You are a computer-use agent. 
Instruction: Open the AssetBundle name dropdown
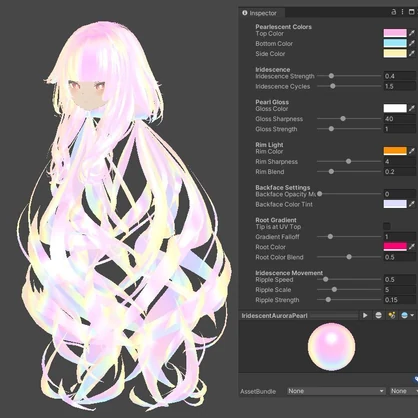(336, 391)
